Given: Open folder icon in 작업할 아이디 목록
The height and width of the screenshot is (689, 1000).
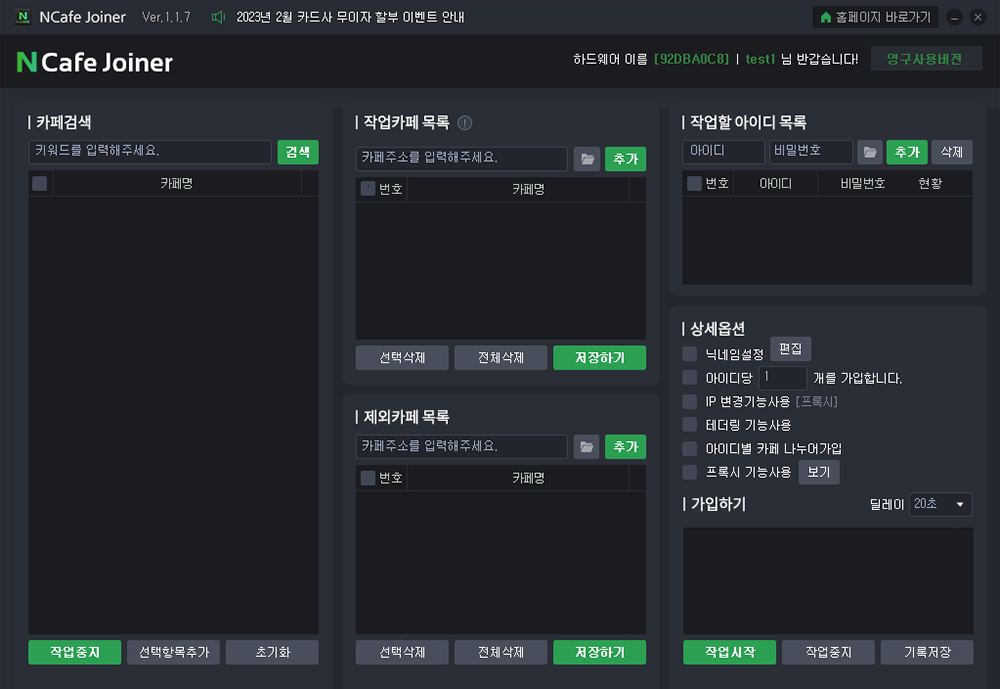Looking at the screenshot, I should click(x=870, y=152).
